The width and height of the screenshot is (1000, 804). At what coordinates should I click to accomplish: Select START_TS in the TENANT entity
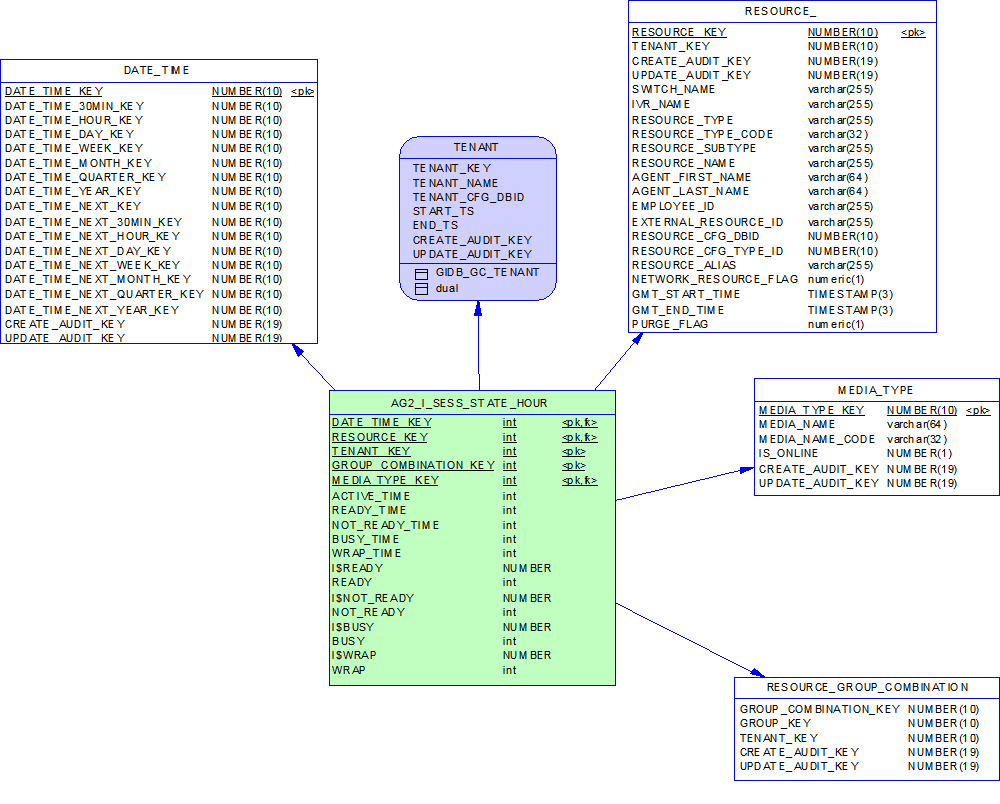(443, 211)
